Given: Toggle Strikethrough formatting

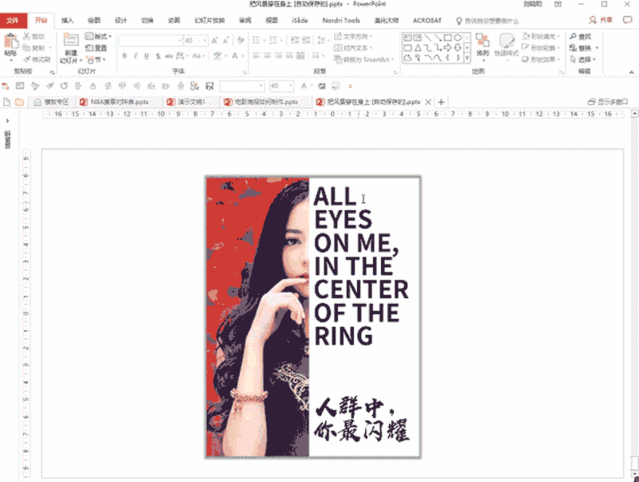Looking at the screenshot, I should click(x=169, y=56).
